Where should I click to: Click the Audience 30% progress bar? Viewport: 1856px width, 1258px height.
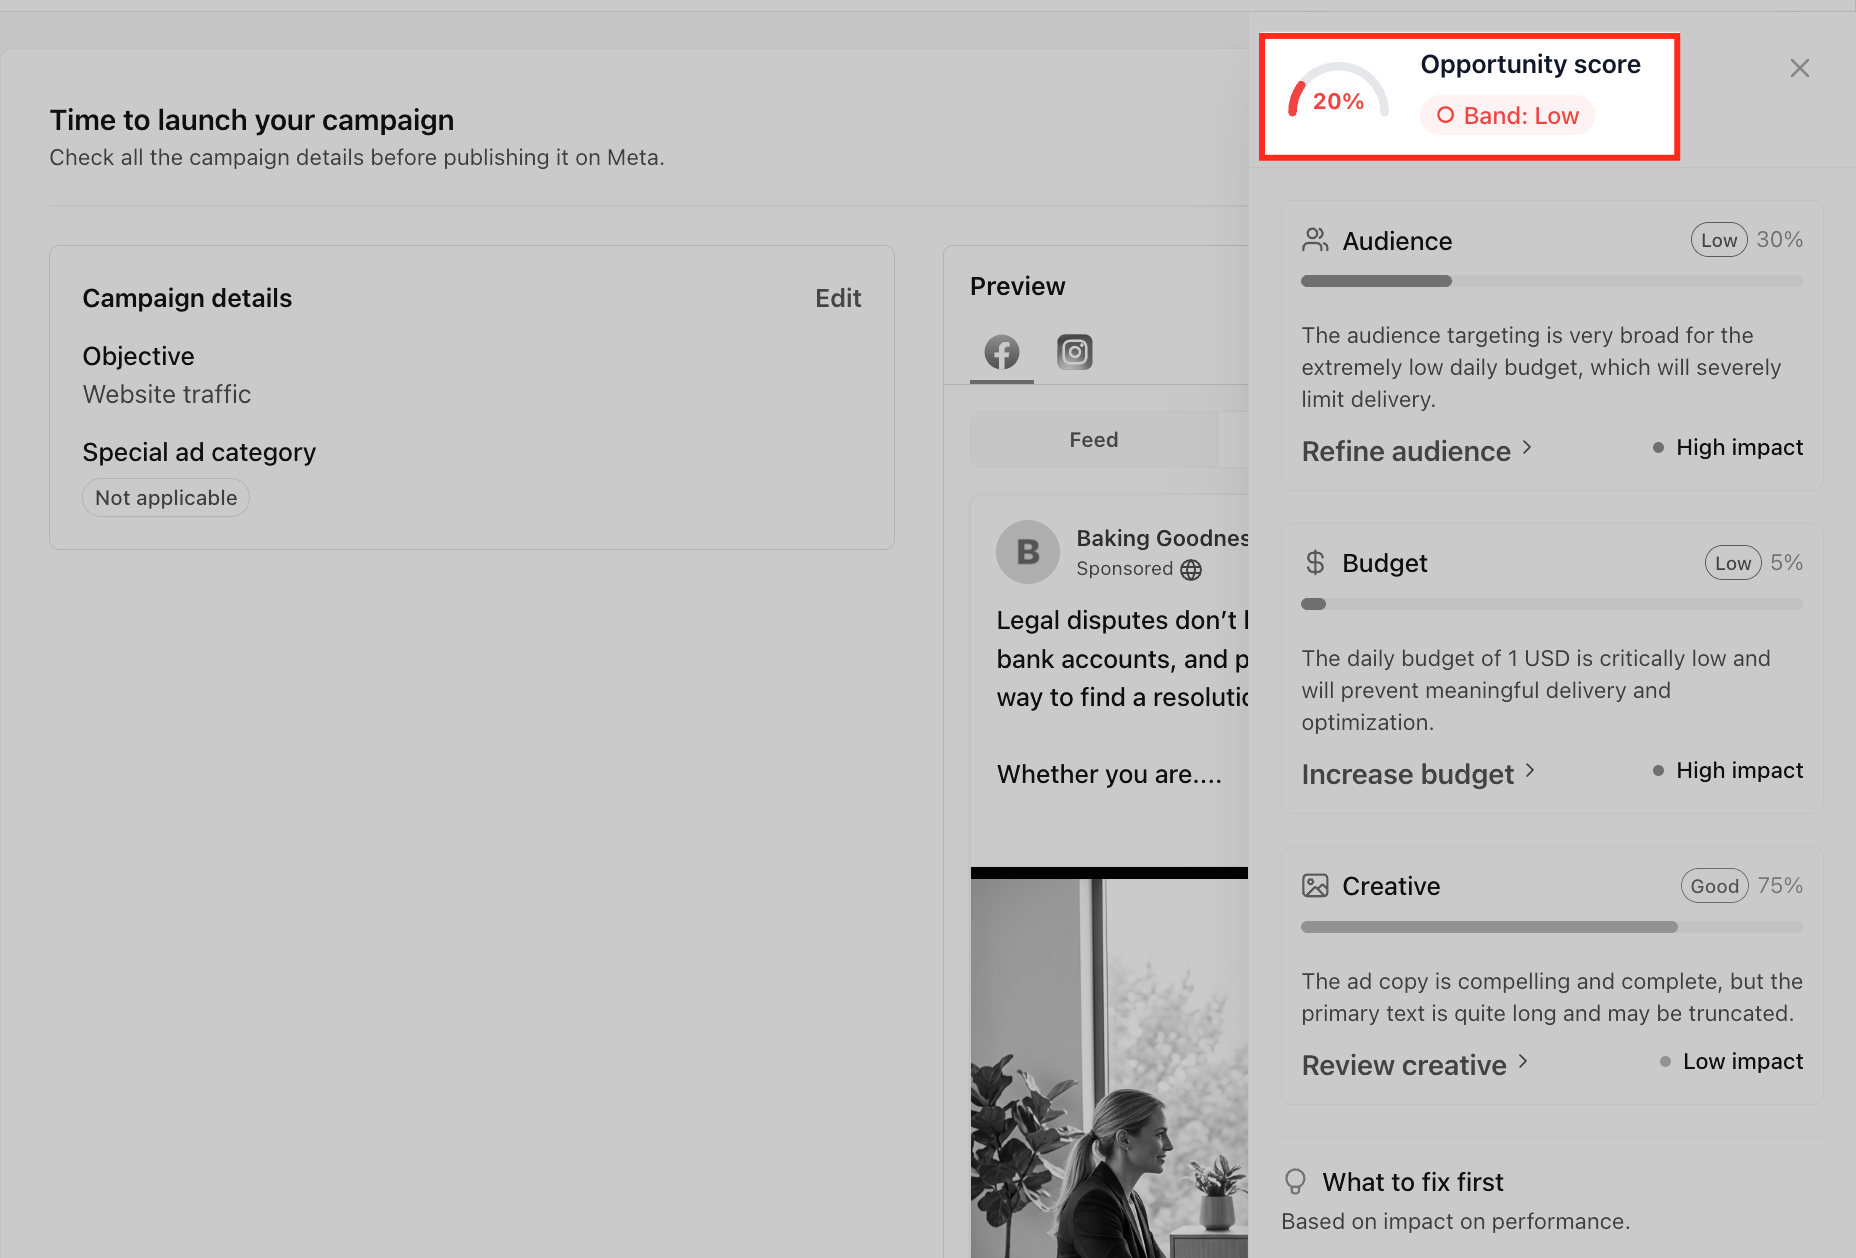tap(1552, 281)
